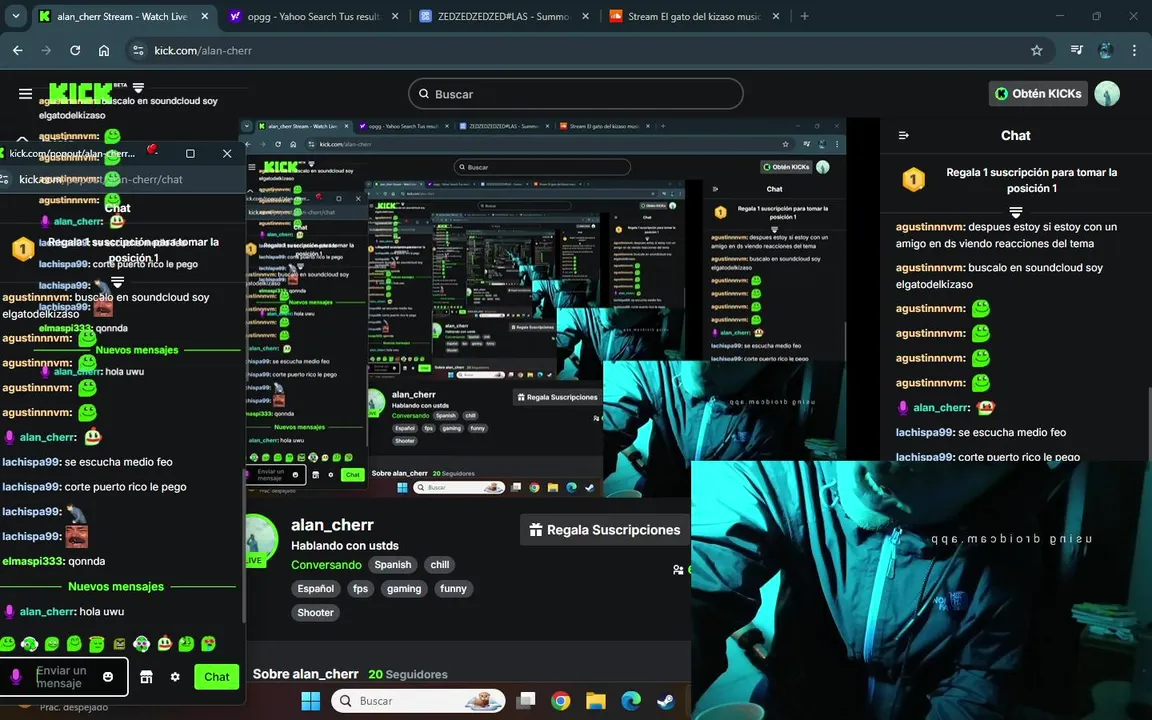The width and height of the screenshot is (1152, 720).
Task: Select the Shooter tag
Action: tap(315, 613)
